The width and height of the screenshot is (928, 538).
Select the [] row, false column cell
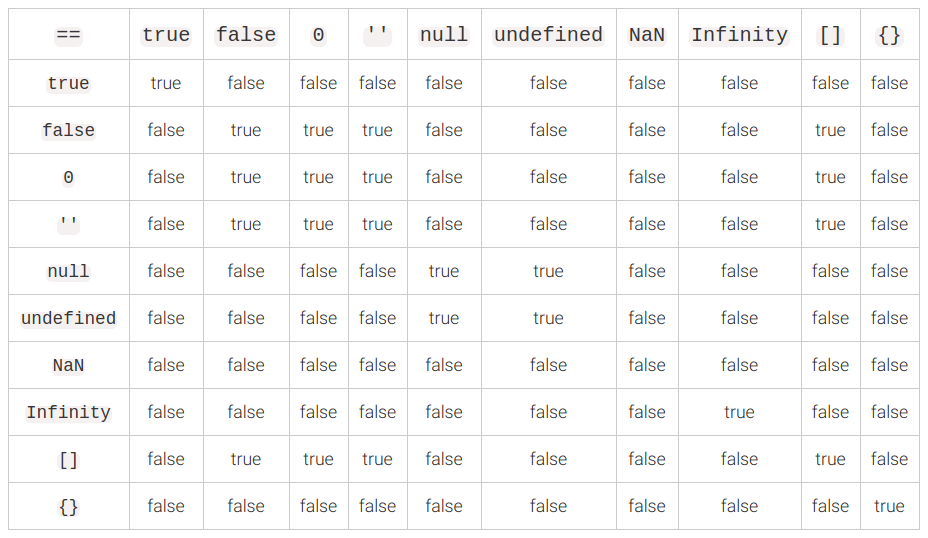coord(246,459)
